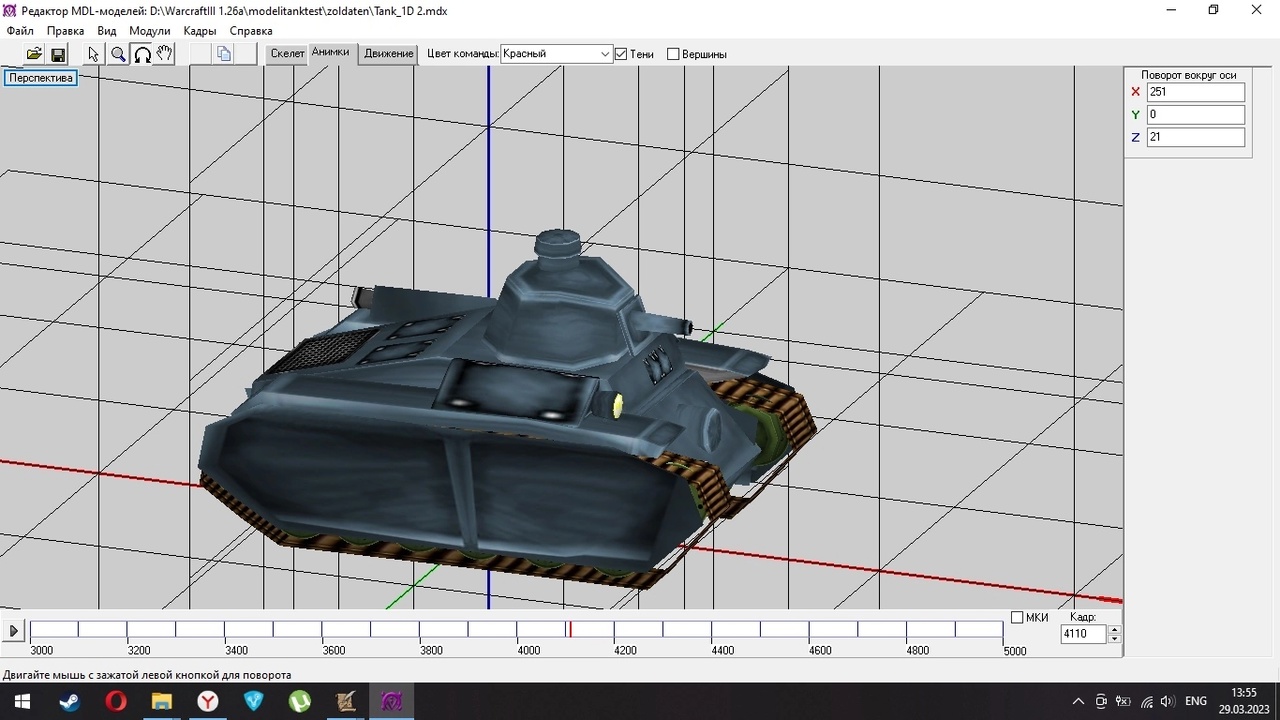Show hidden system tray icons
The width and height of the screenshot is (1280, 720).
pyautogui.click(x=1078, y=701)
